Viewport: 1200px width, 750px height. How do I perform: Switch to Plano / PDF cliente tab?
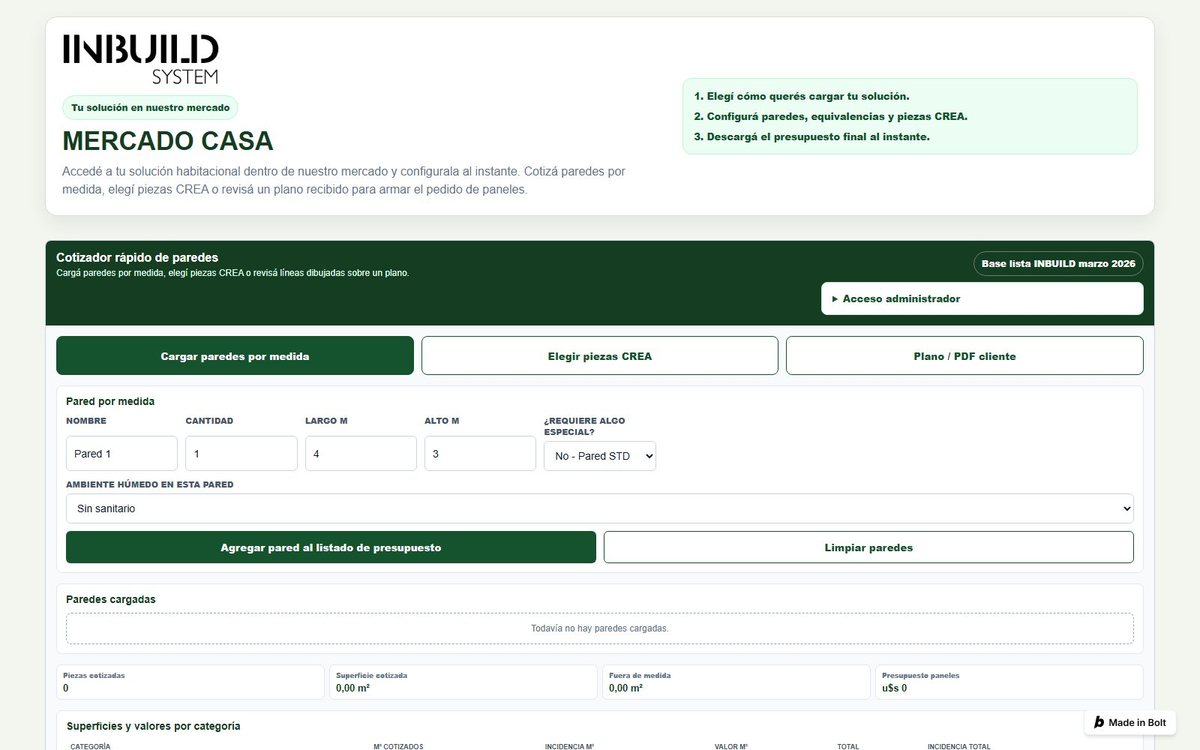pos(965,356)
